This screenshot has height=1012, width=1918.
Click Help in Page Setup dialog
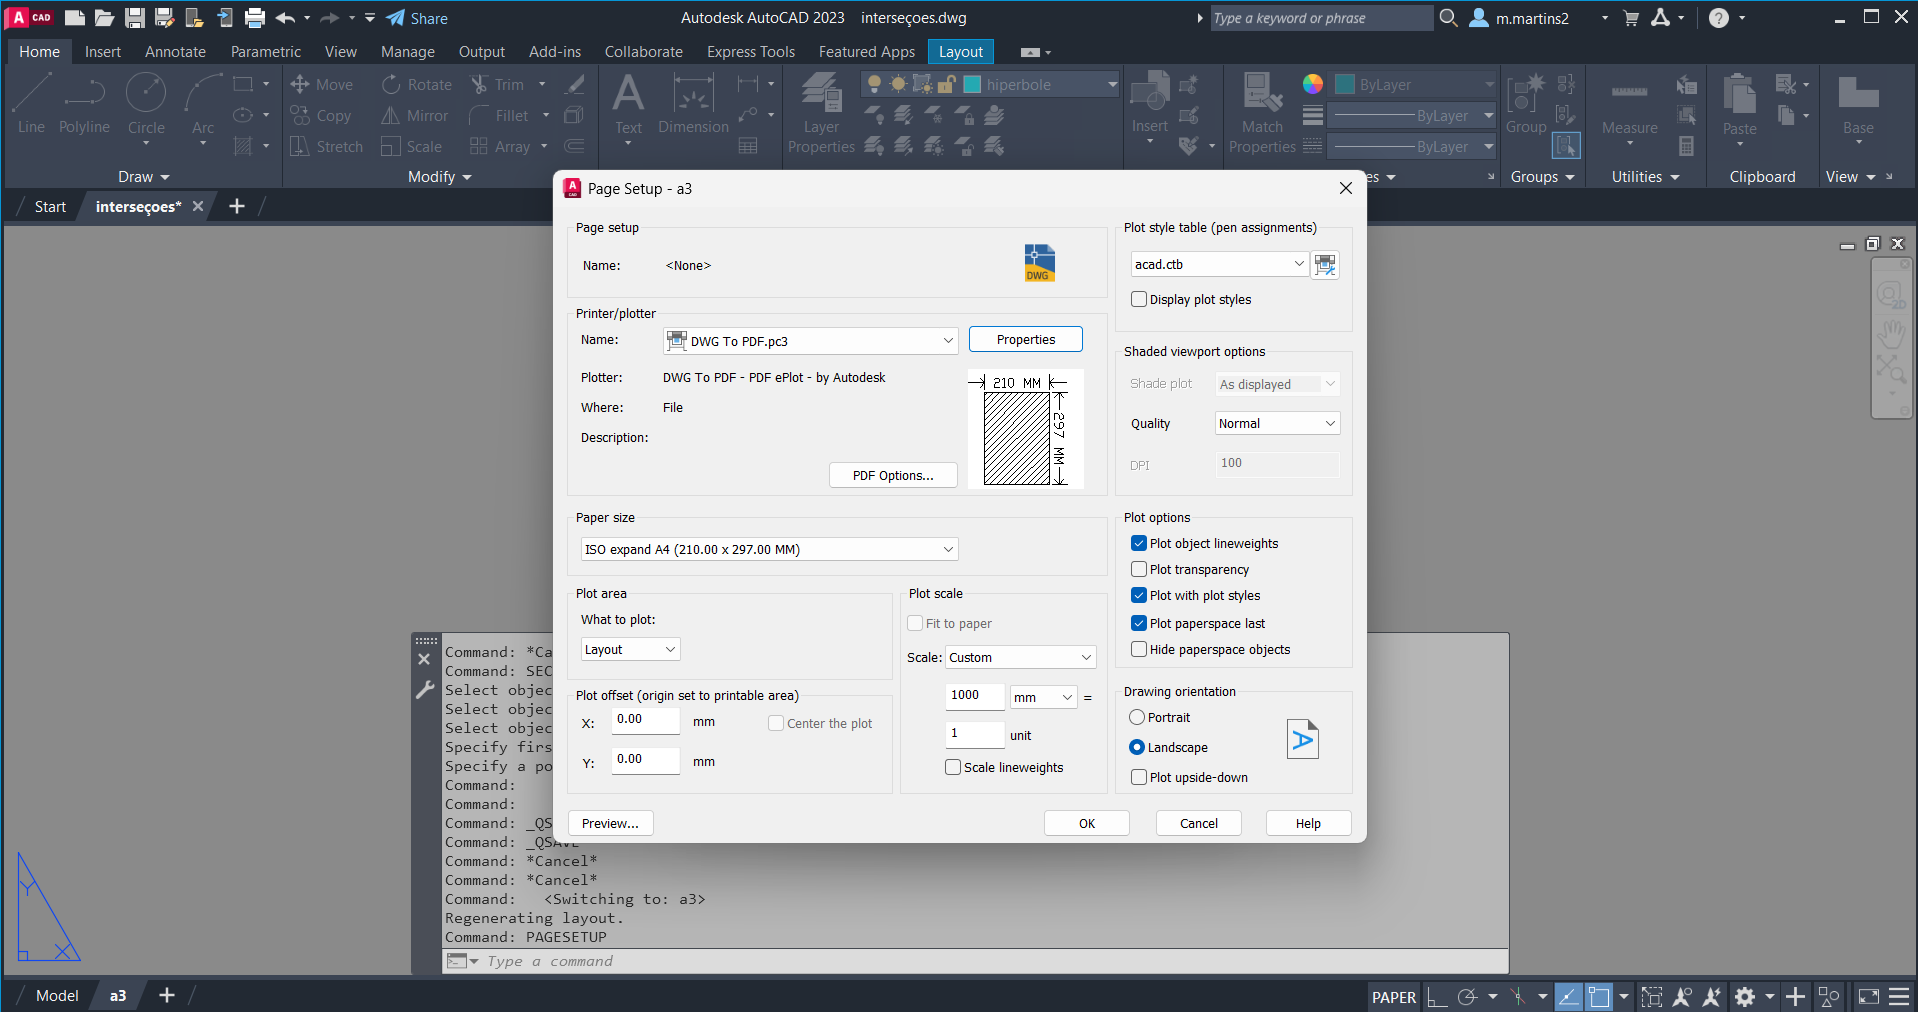[1308, 823]
